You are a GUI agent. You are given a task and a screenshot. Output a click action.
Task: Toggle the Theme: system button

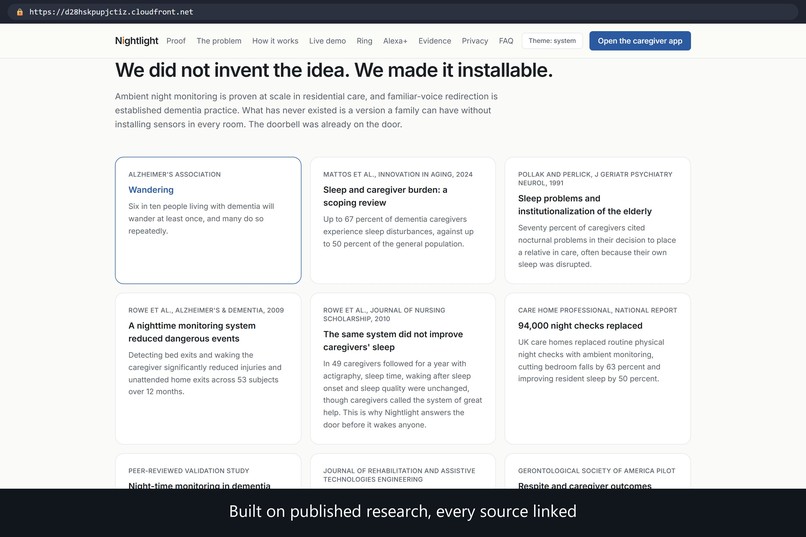552,41
